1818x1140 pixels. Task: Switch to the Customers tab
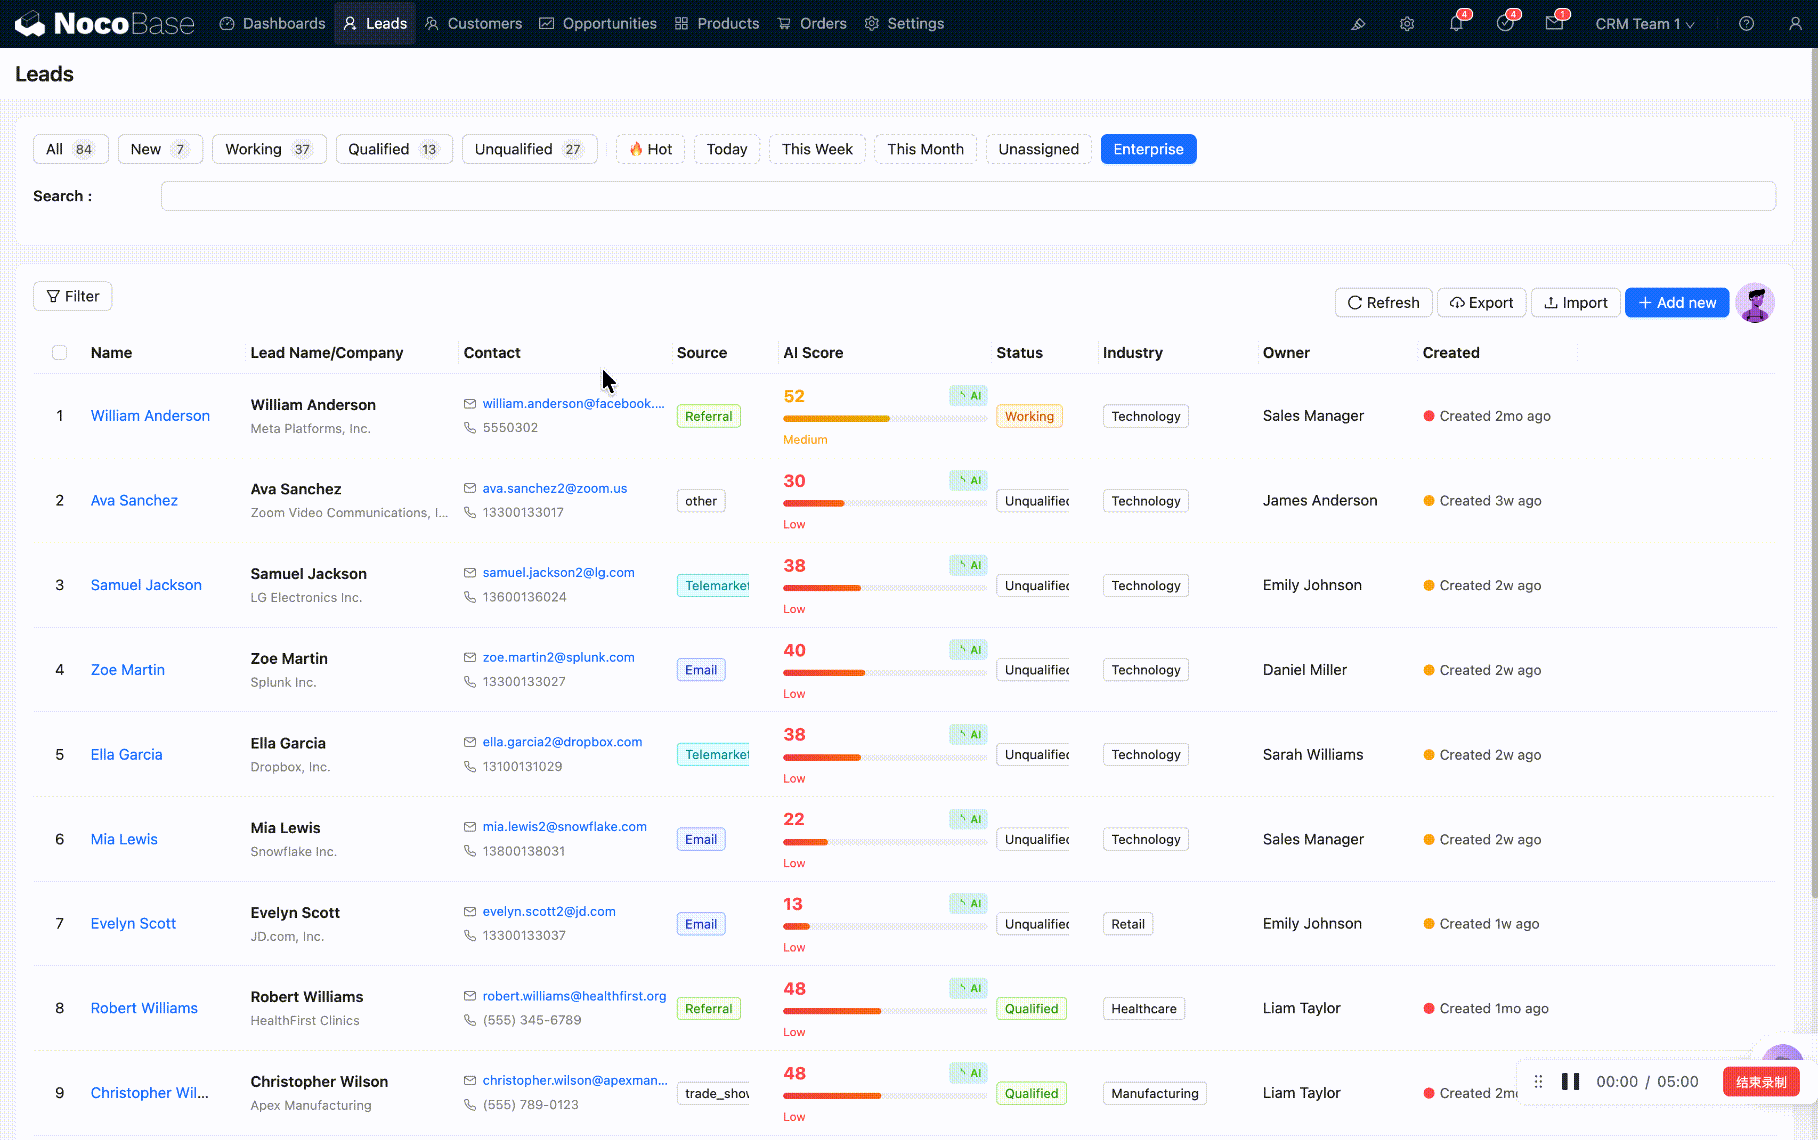473,24
